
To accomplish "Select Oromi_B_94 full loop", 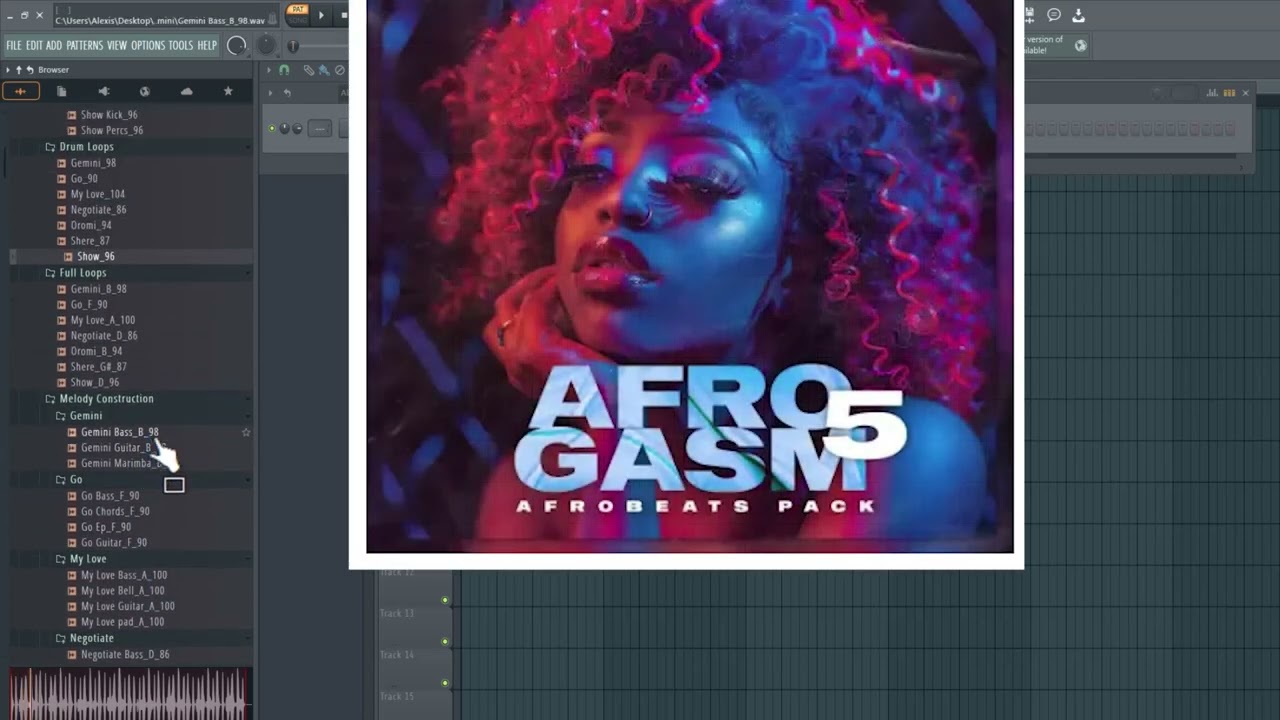I will pos(96,352).
